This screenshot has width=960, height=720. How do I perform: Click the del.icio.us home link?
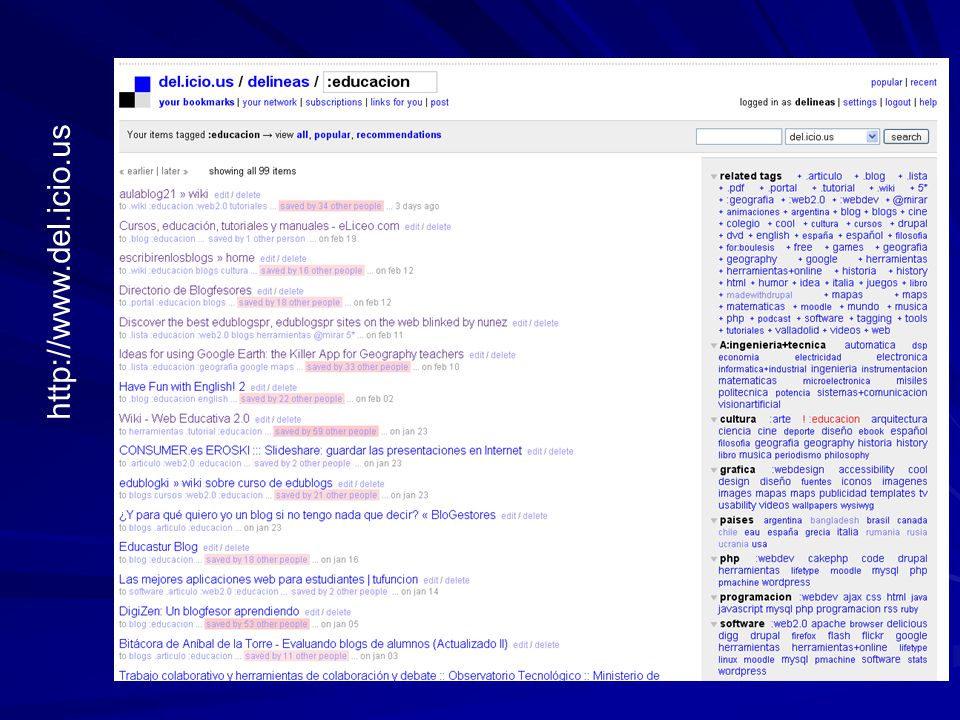tap(196, 81)
